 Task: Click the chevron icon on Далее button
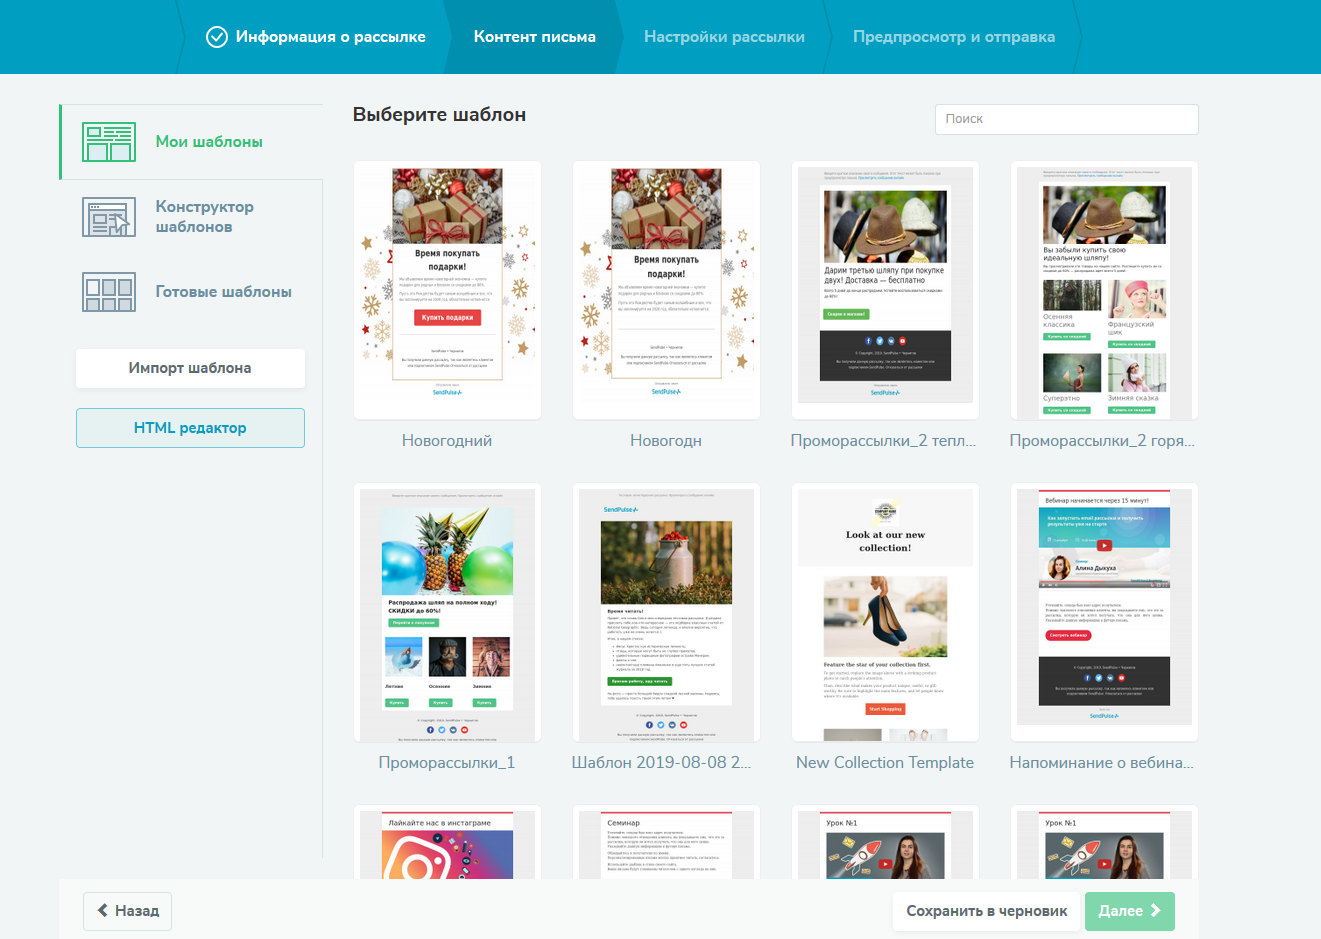click(x=1155, y=911)
